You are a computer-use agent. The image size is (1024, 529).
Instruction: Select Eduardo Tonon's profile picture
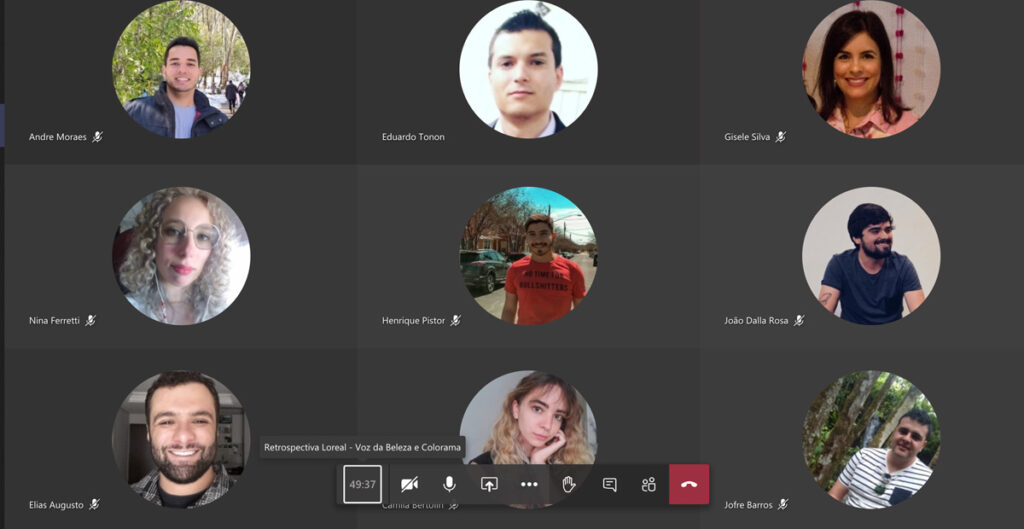click(x=528, y=70)
